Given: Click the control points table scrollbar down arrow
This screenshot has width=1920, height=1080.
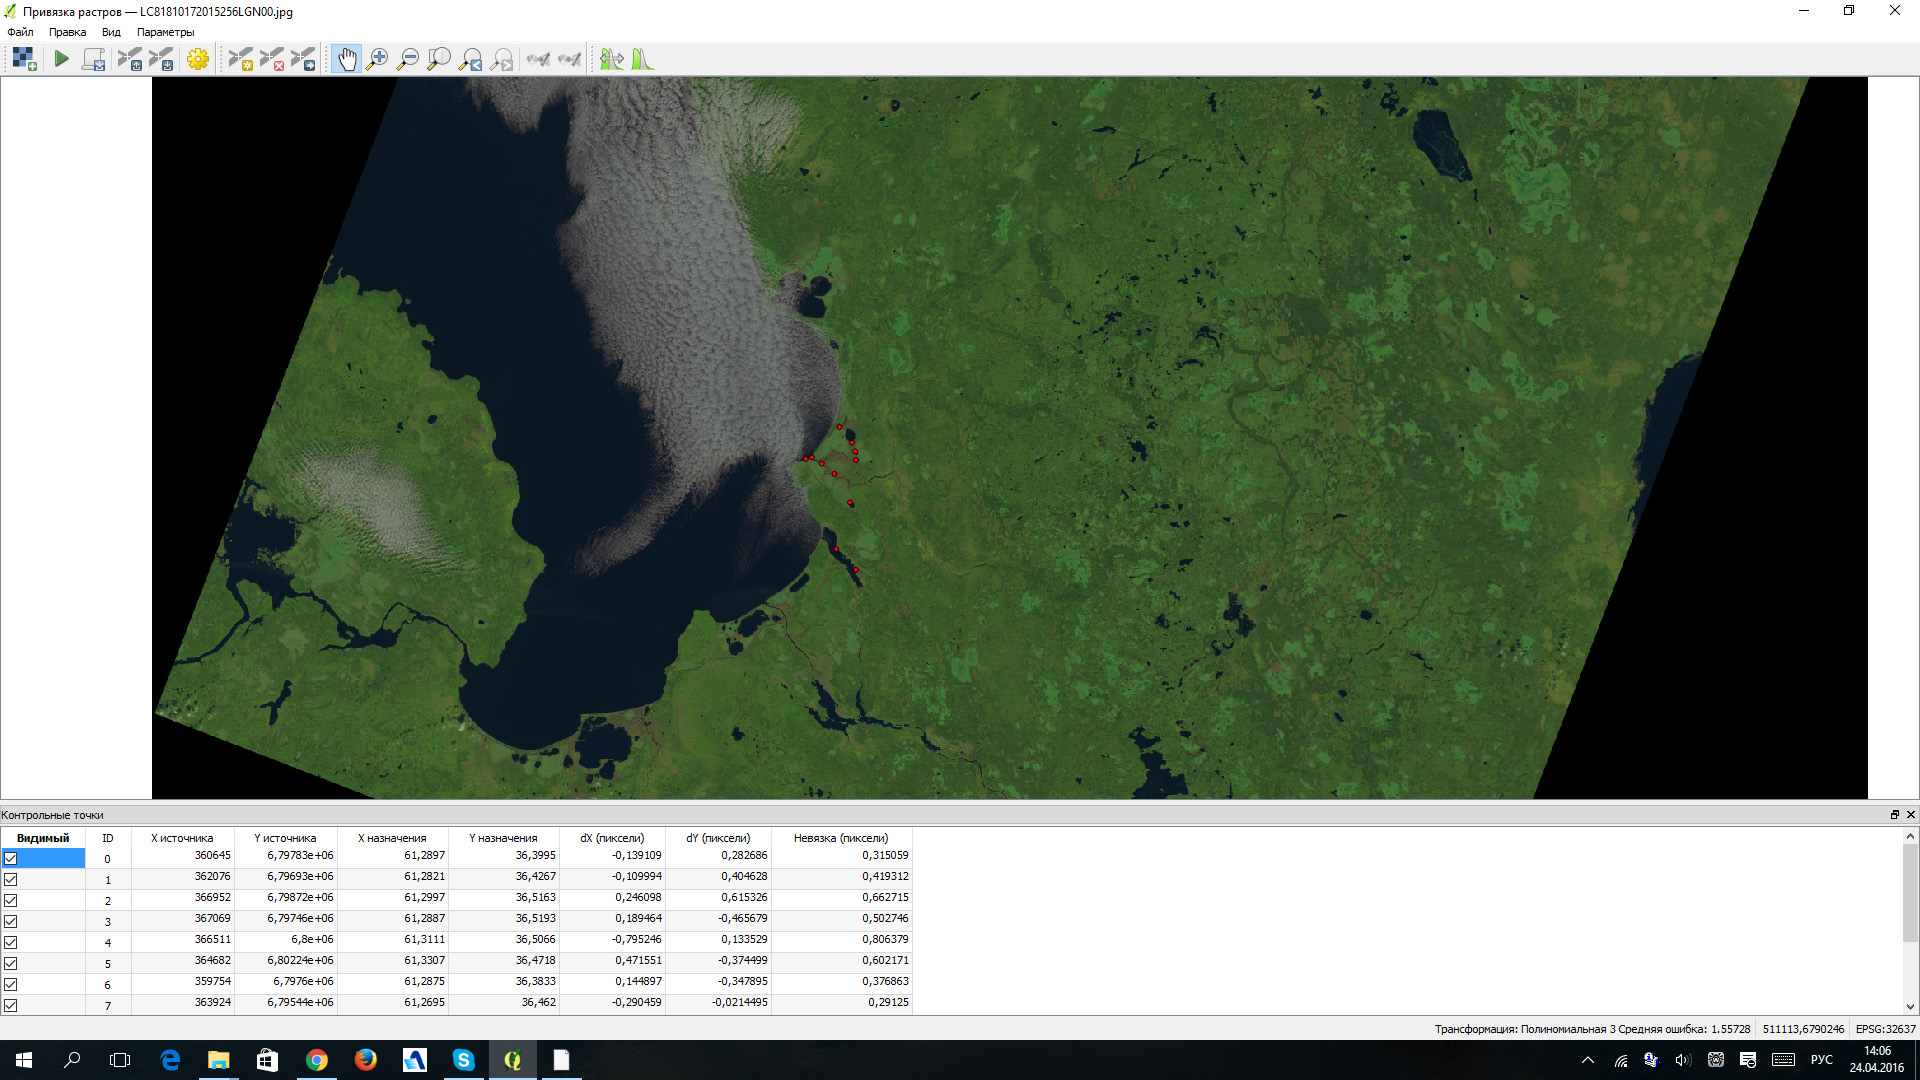Looking at the screenshot, I should pos(1910,1007).
